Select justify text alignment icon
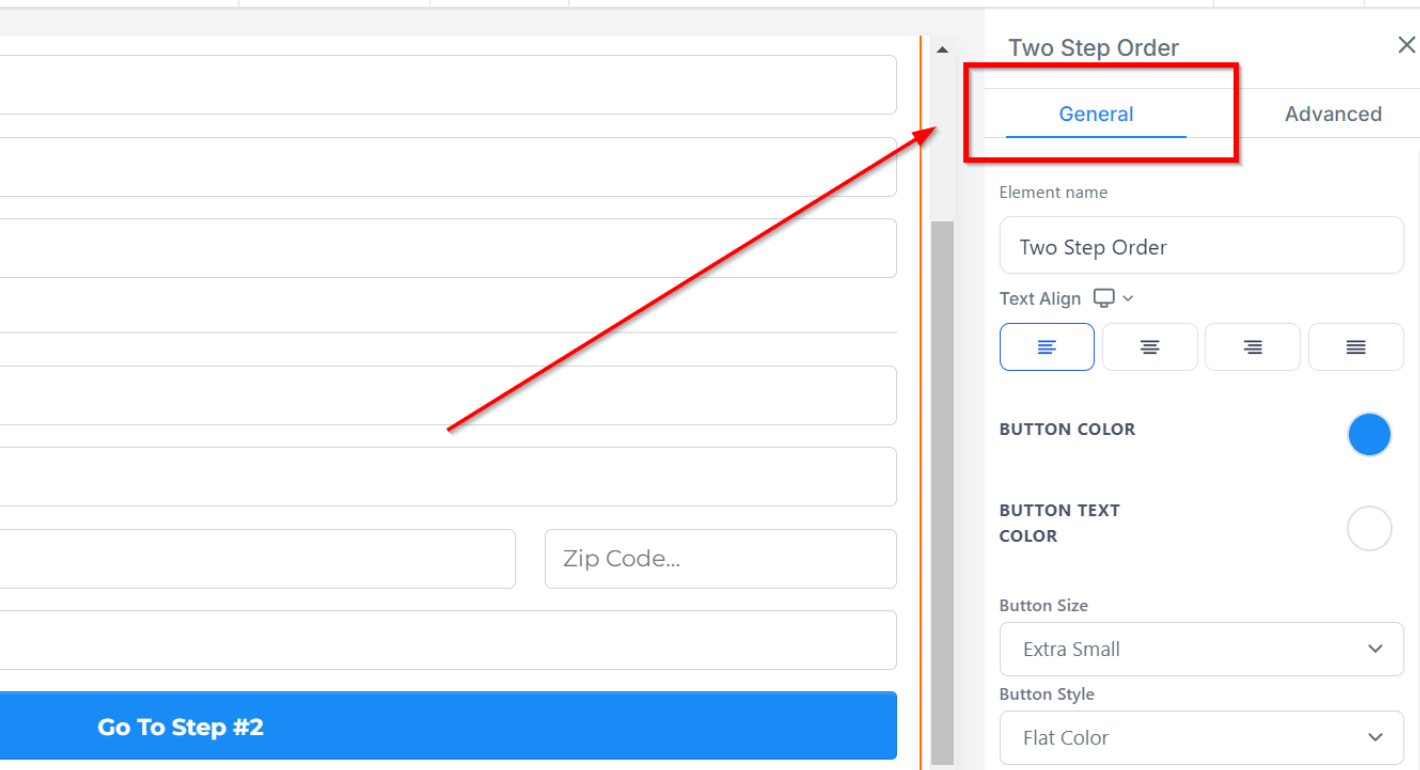This screenshot has width=1420, height=770. tap(1355, 347)
